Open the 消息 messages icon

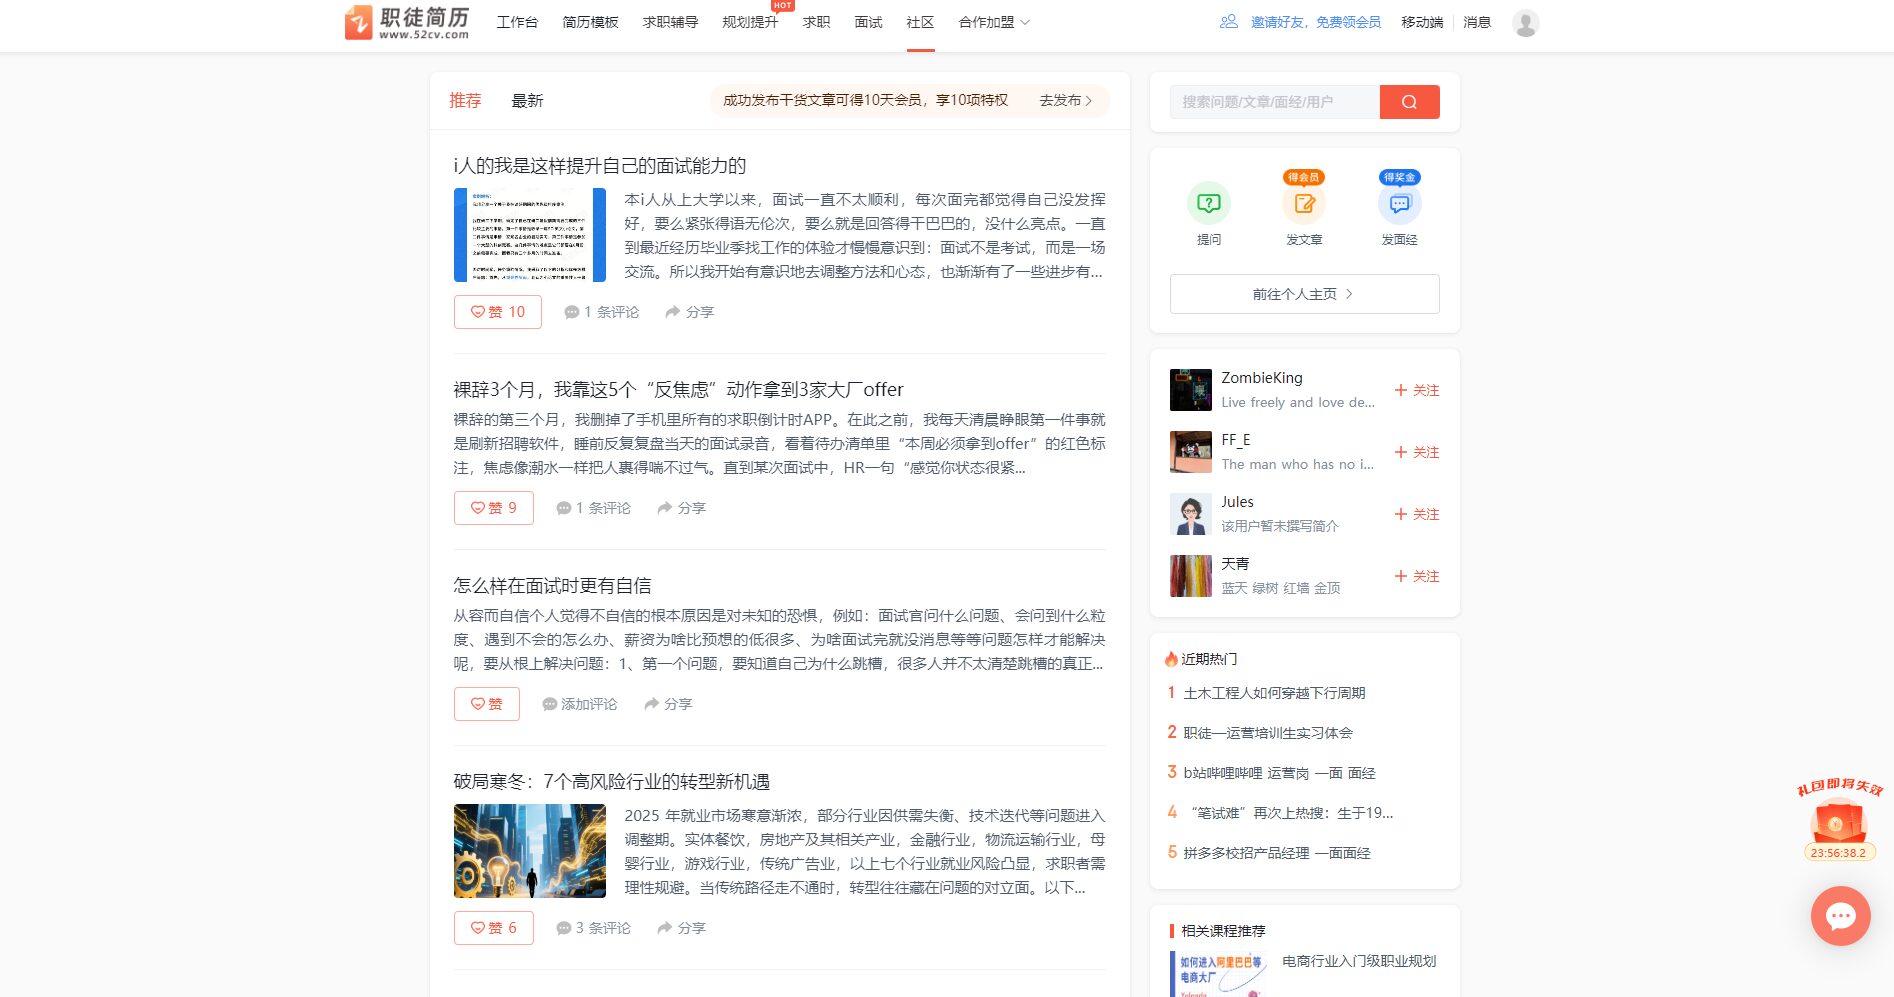click(1476, 21)
